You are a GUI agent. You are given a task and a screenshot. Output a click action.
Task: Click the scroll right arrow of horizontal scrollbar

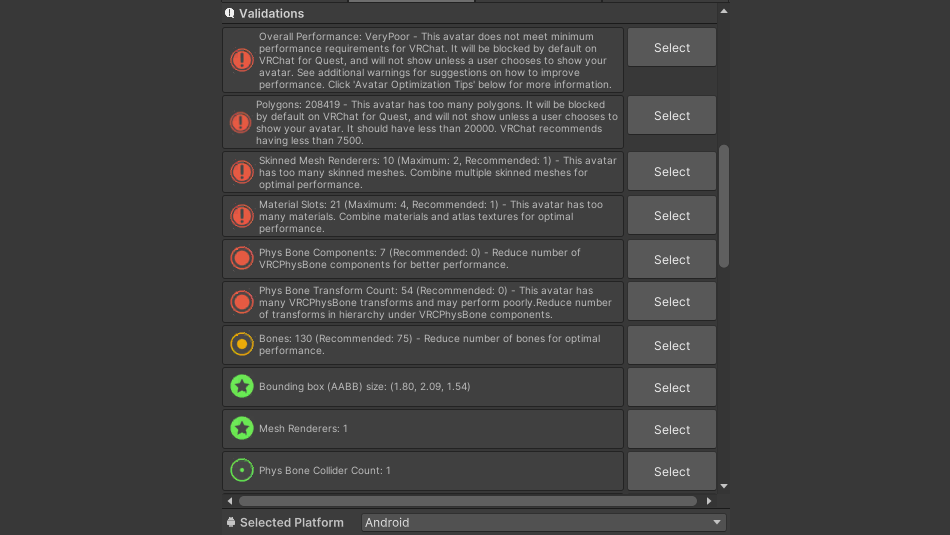pos(709,501)
